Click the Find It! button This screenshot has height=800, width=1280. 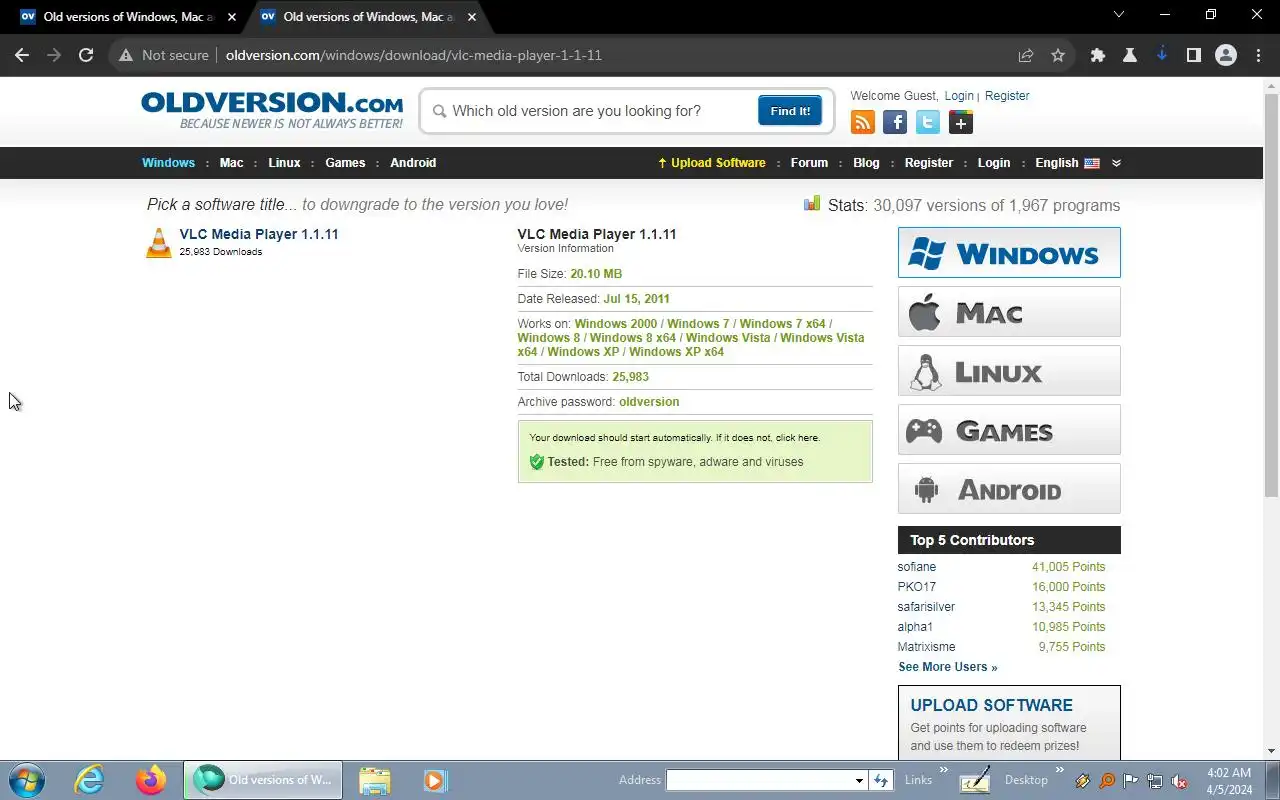[x=790, y=111]
